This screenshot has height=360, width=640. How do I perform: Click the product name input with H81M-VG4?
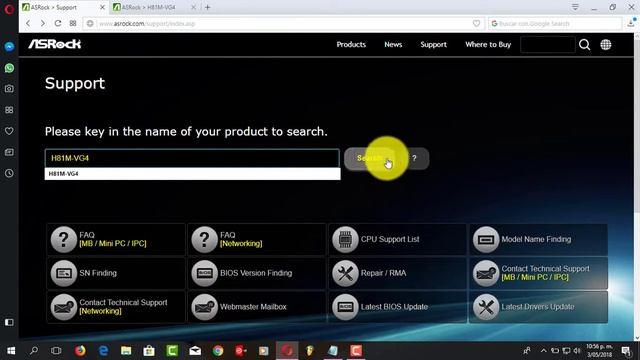click(x=192, y=158)
